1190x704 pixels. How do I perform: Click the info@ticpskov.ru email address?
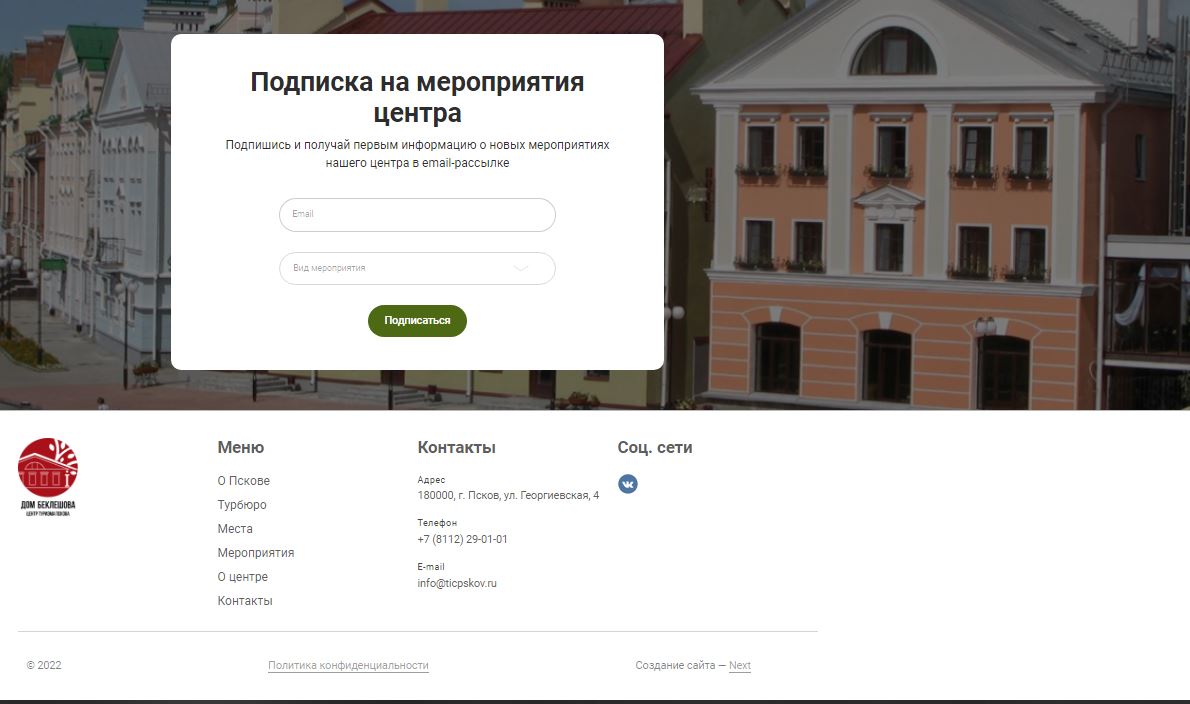click(x=457, y=583)
